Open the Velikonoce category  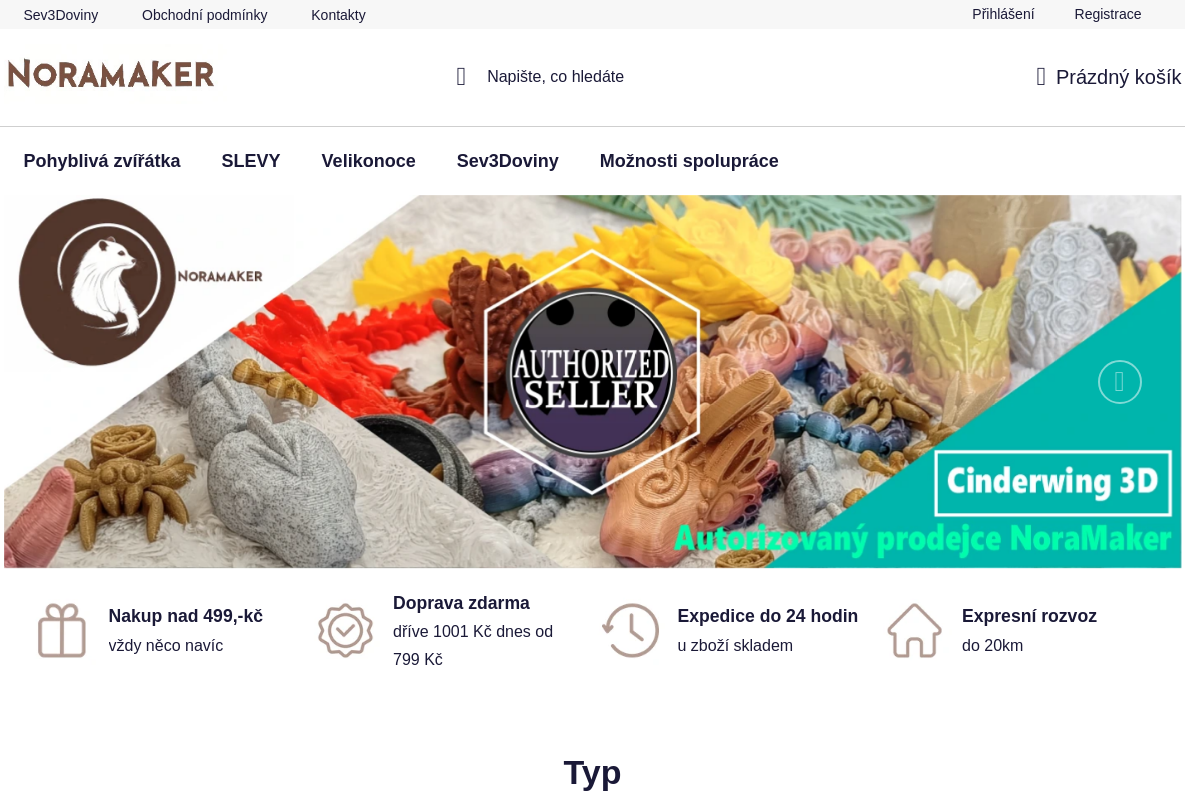coord(368,161)
